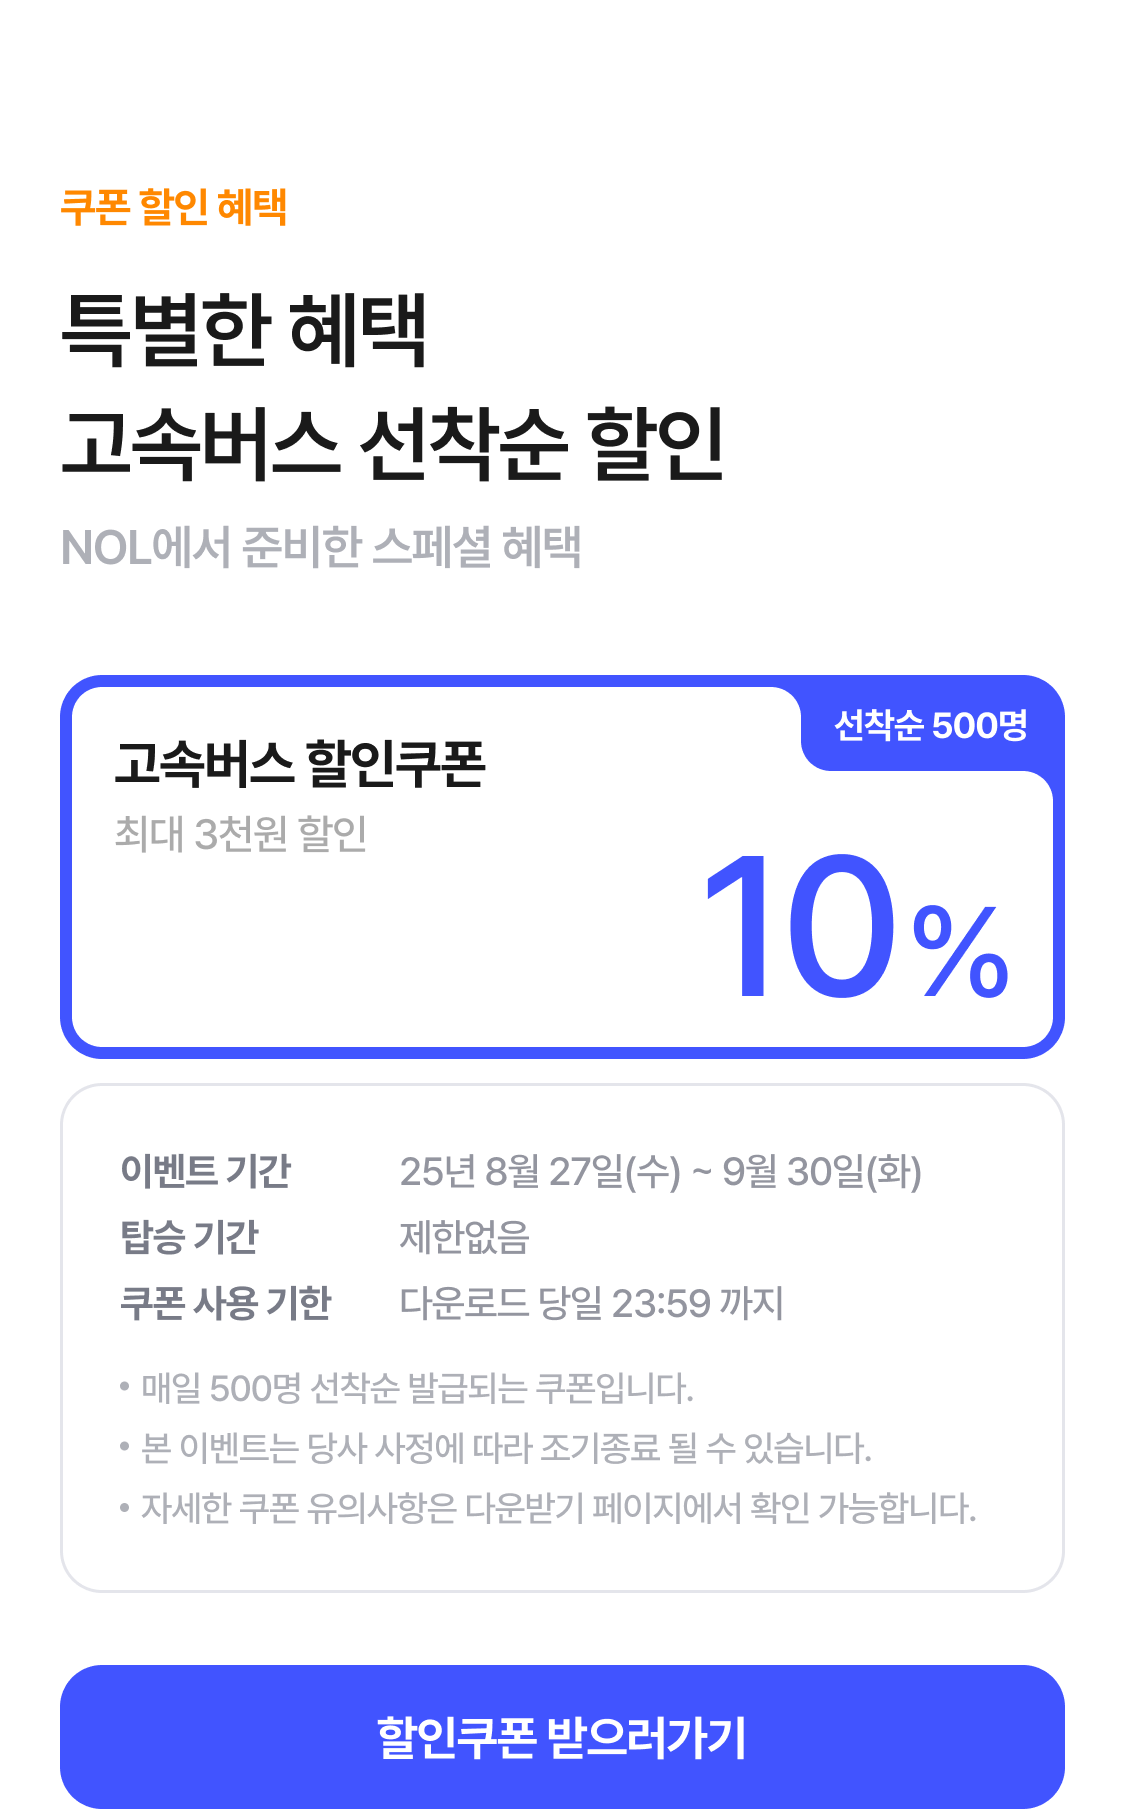
Task: Click the 최대 3천원 할인 subtitle
Action: 241,833
